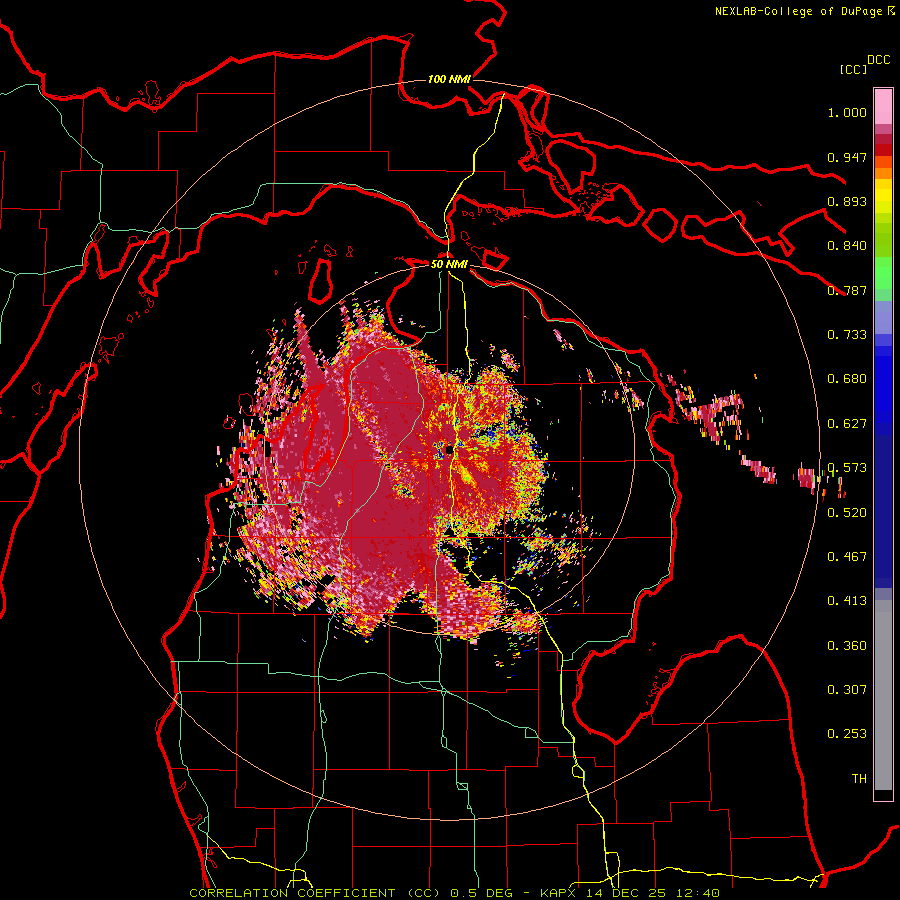
Task: Click the 0.307 legend value
Action: 847,690
